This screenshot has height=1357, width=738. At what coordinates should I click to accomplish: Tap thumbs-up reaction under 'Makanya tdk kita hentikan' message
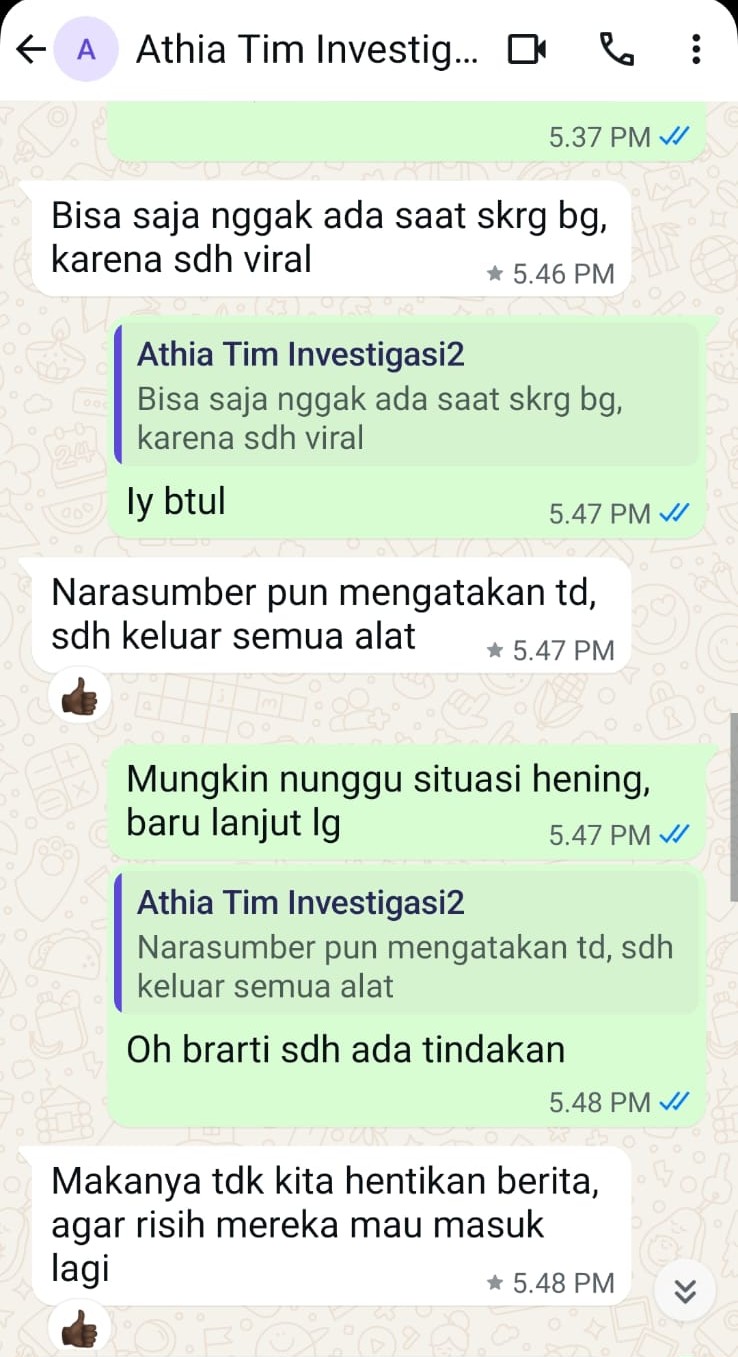[80, 1330]
